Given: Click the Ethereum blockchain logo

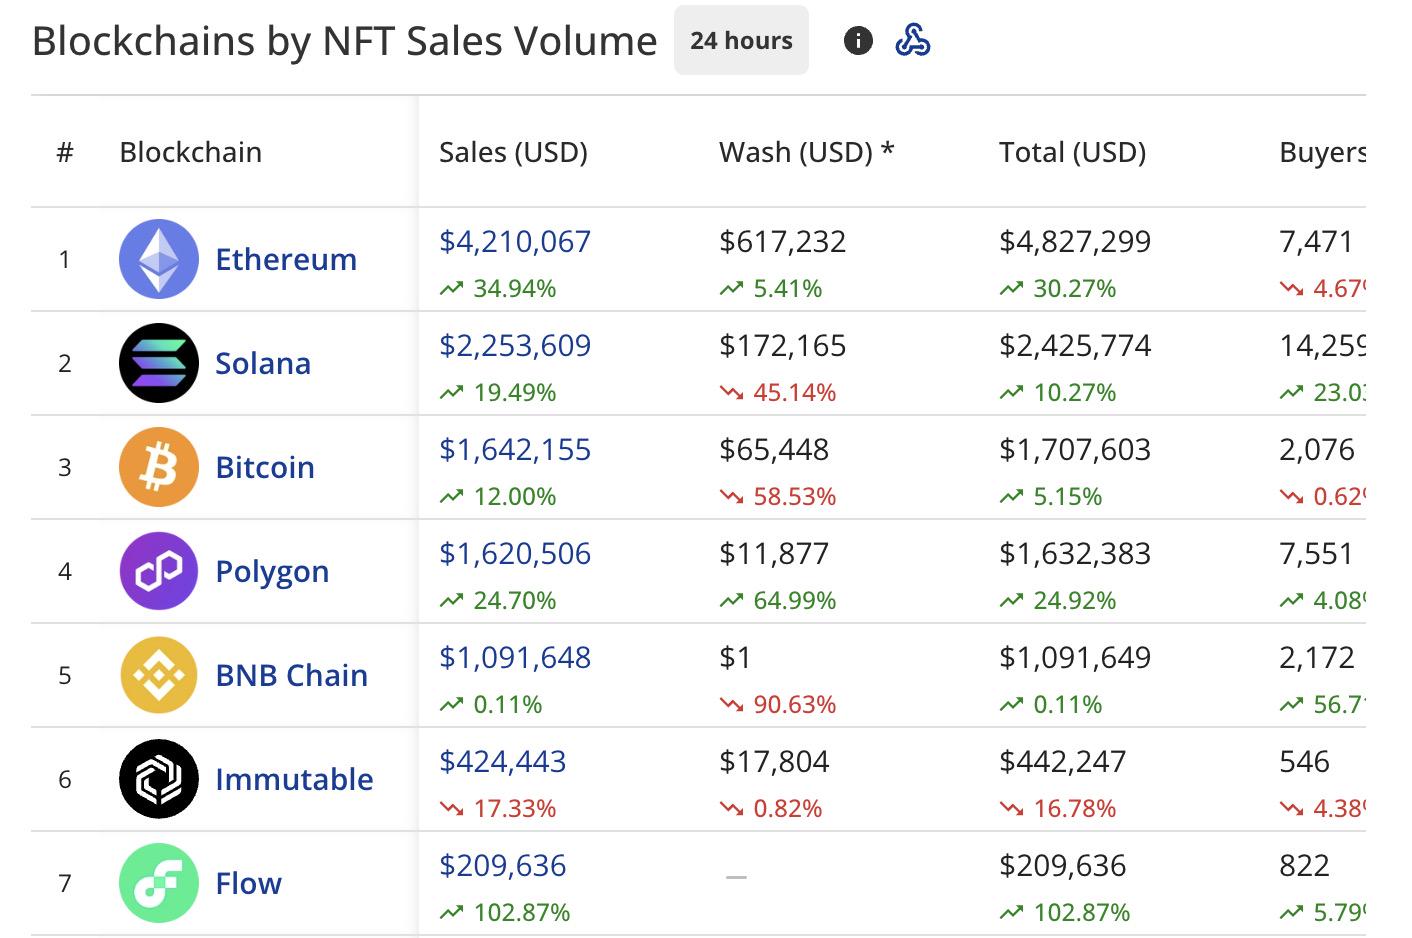Looking at the screenshot, I should (x=158, y=259).
